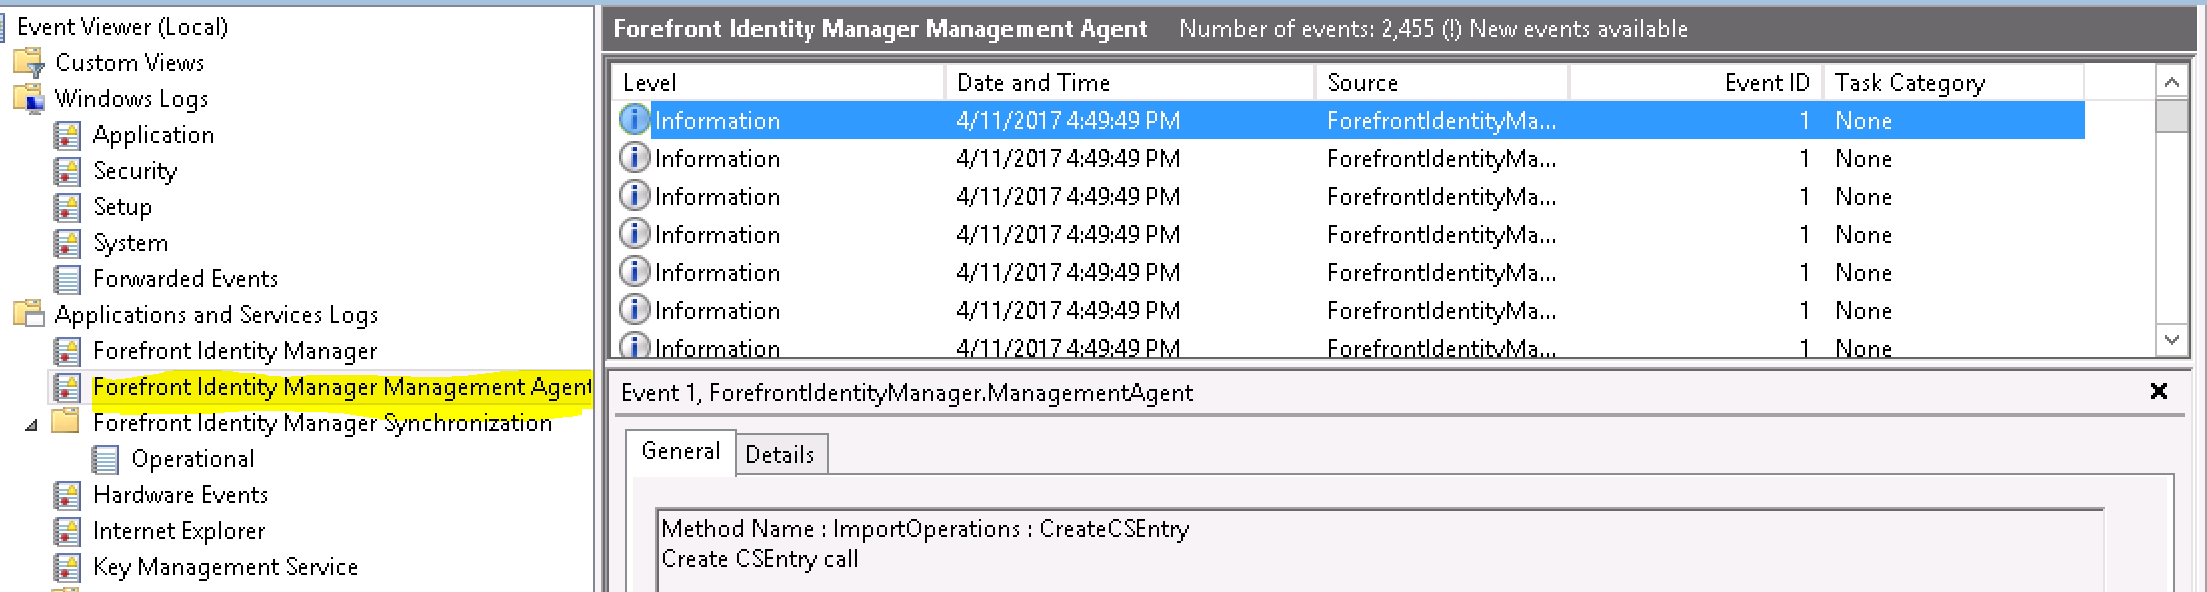Switch to the Details tab
This screenshot has height=592, width=2207.
pos(780,455)
